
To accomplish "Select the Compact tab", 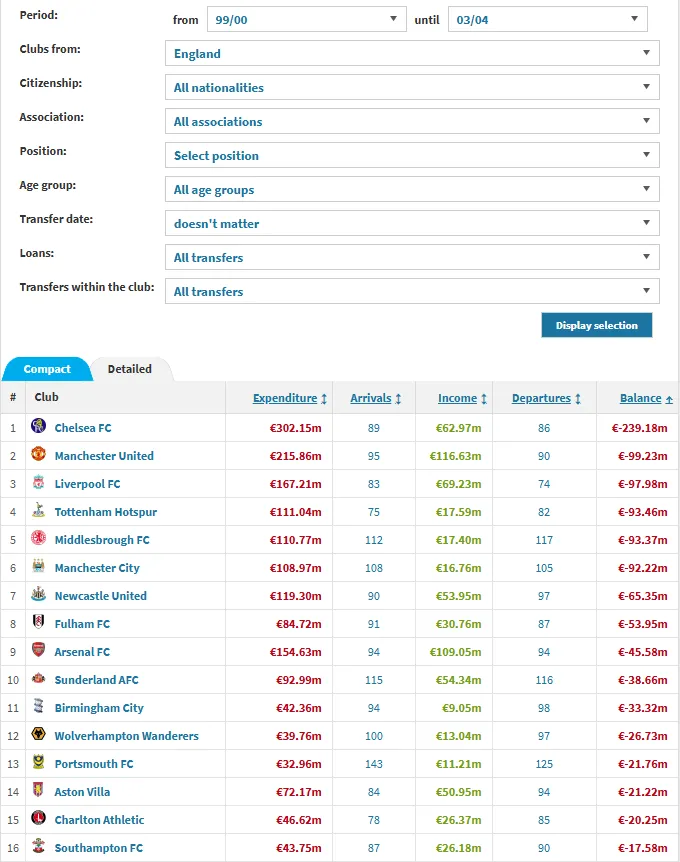I will [47, 369].
